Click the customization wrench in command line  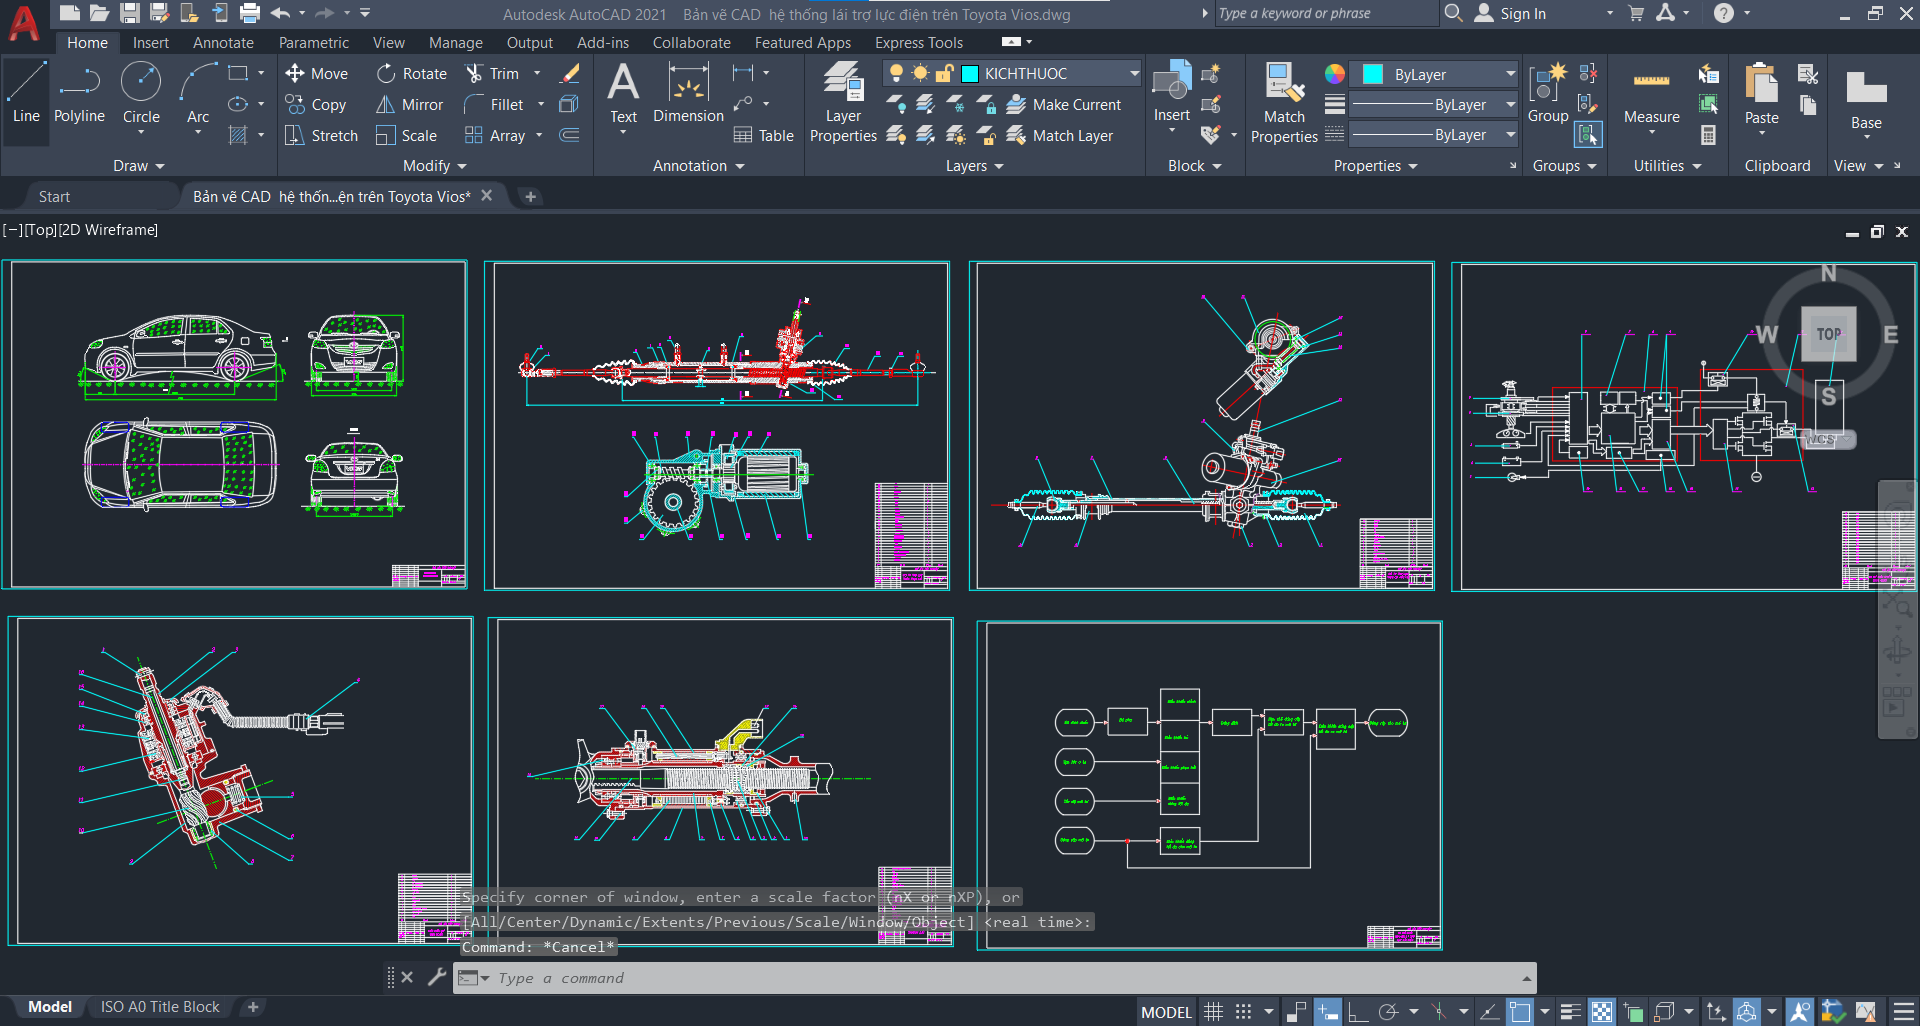coord(437,977)
